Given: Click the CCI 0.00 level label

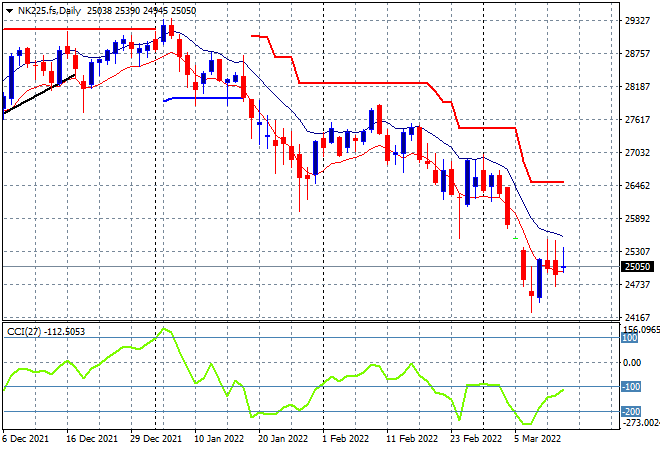Looking at the screenshot, I should pyautogui.click(x=631, y=362).
